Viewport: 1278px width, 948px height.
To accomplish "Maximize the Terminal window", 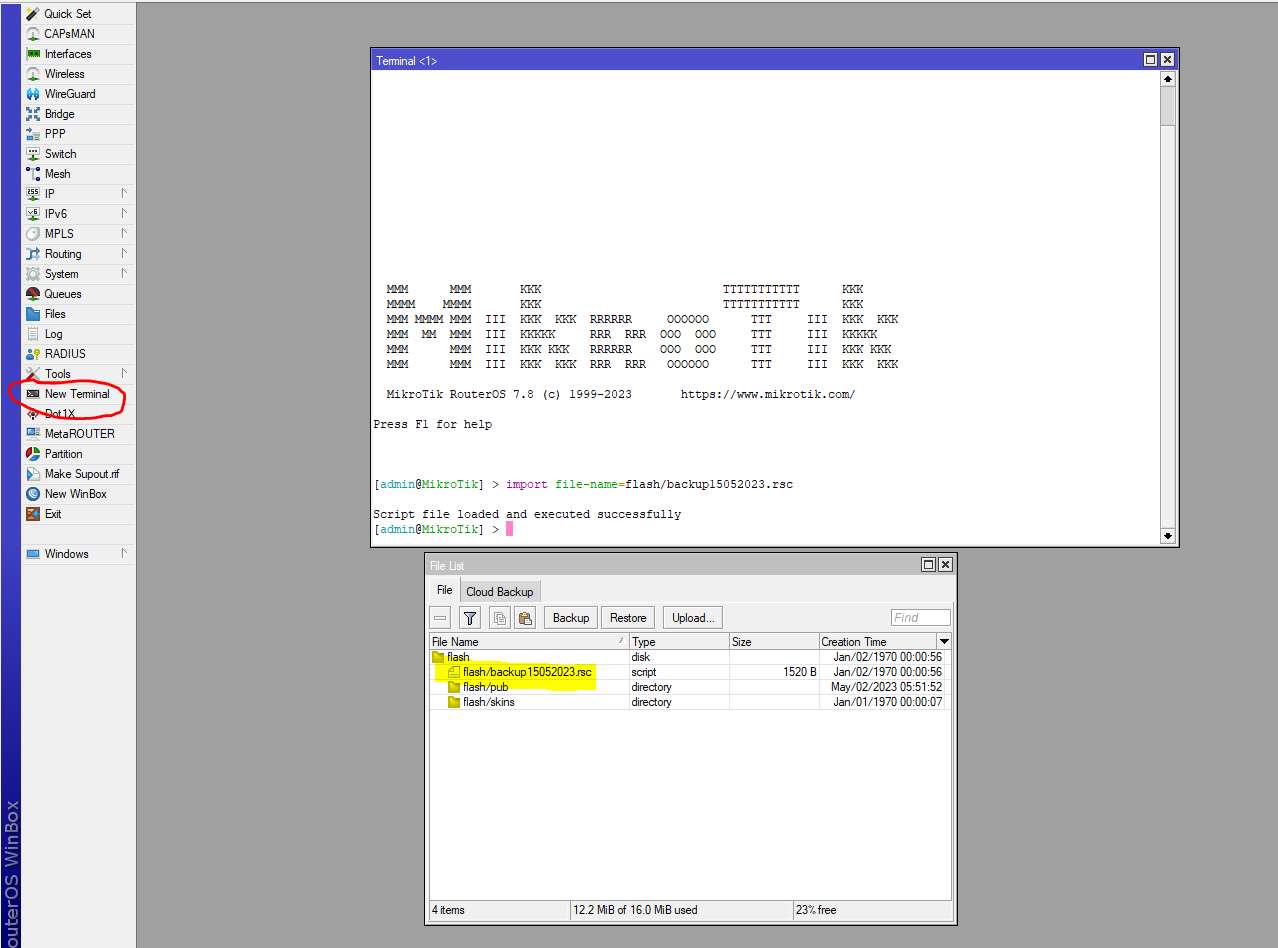I will [x=1150, y=60].
